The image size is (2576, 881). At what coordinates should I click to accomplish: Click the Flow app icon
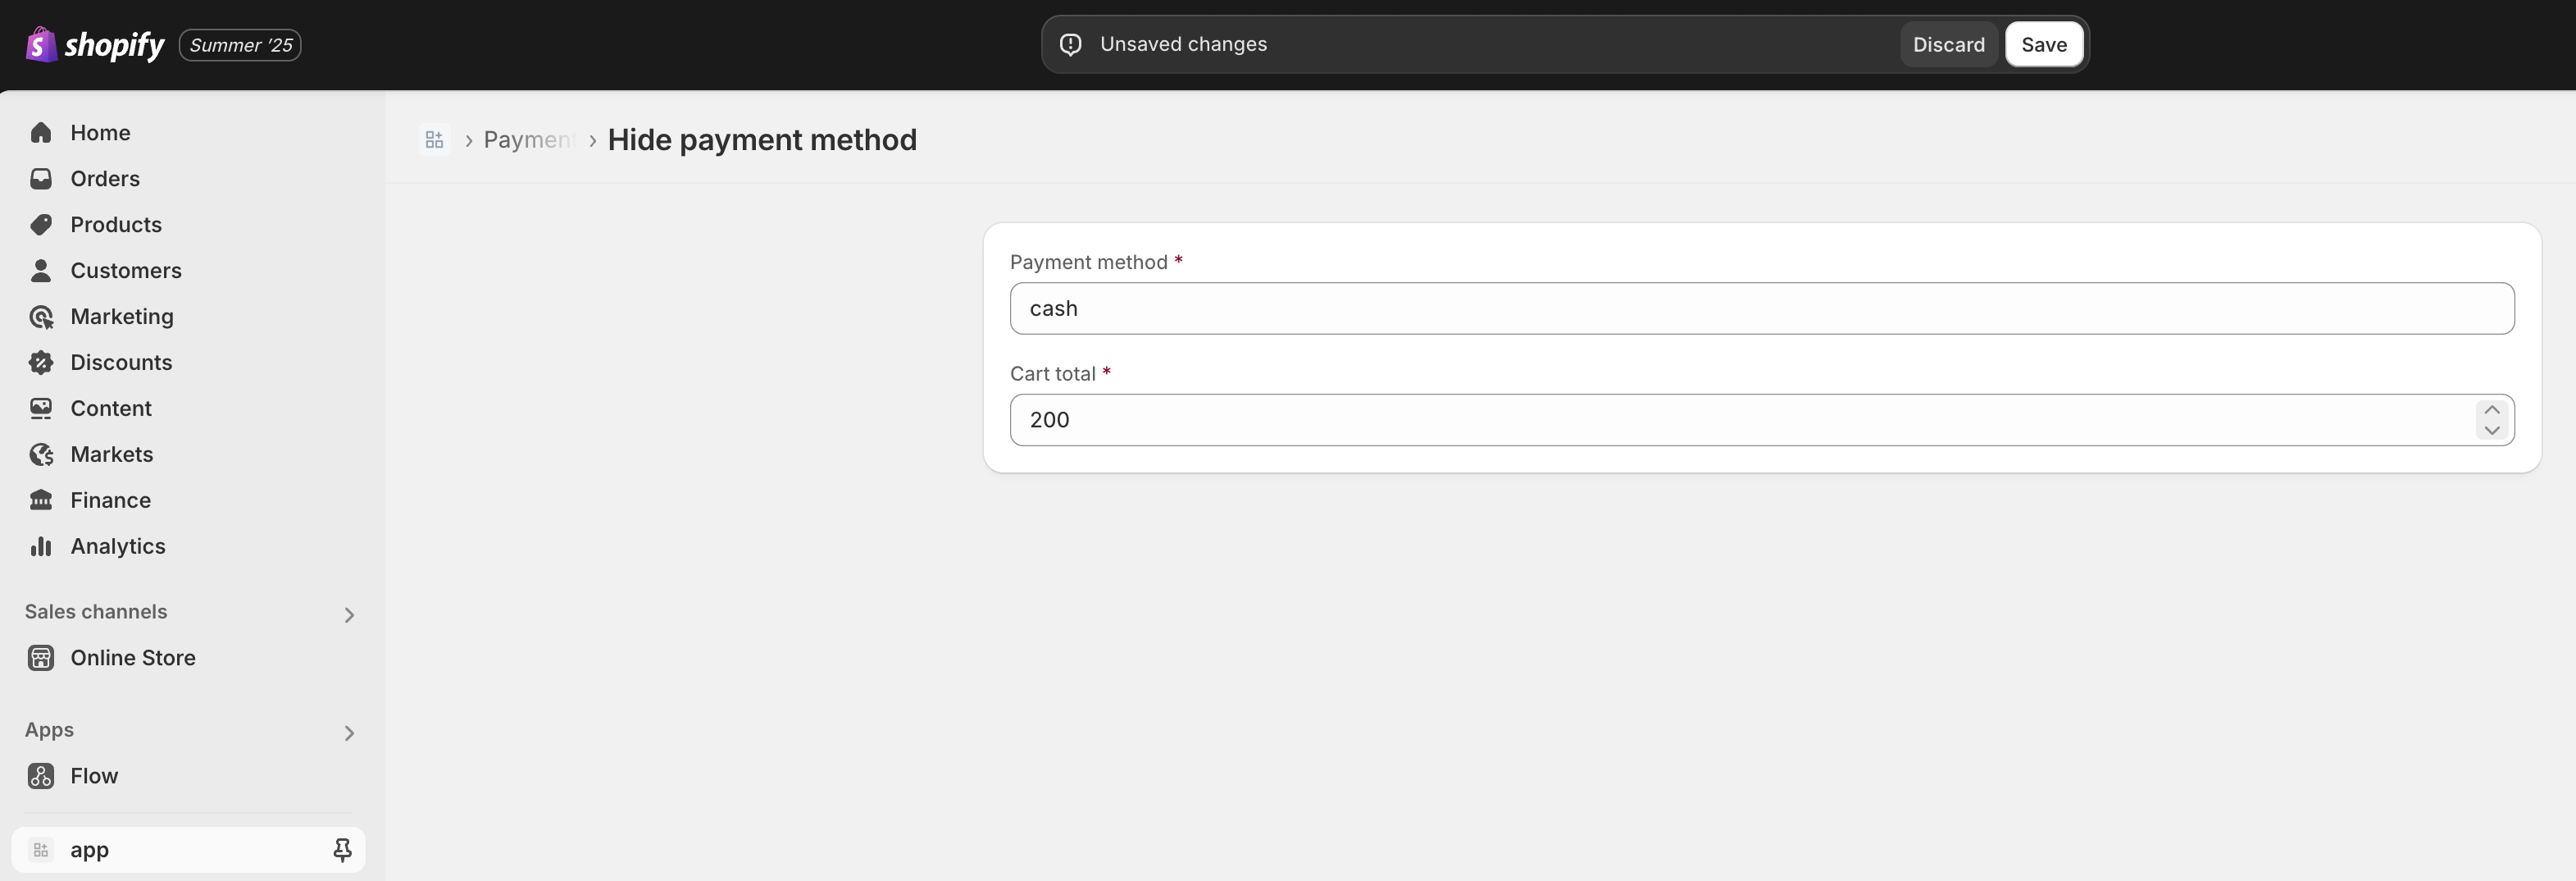[x=41, y=776]
